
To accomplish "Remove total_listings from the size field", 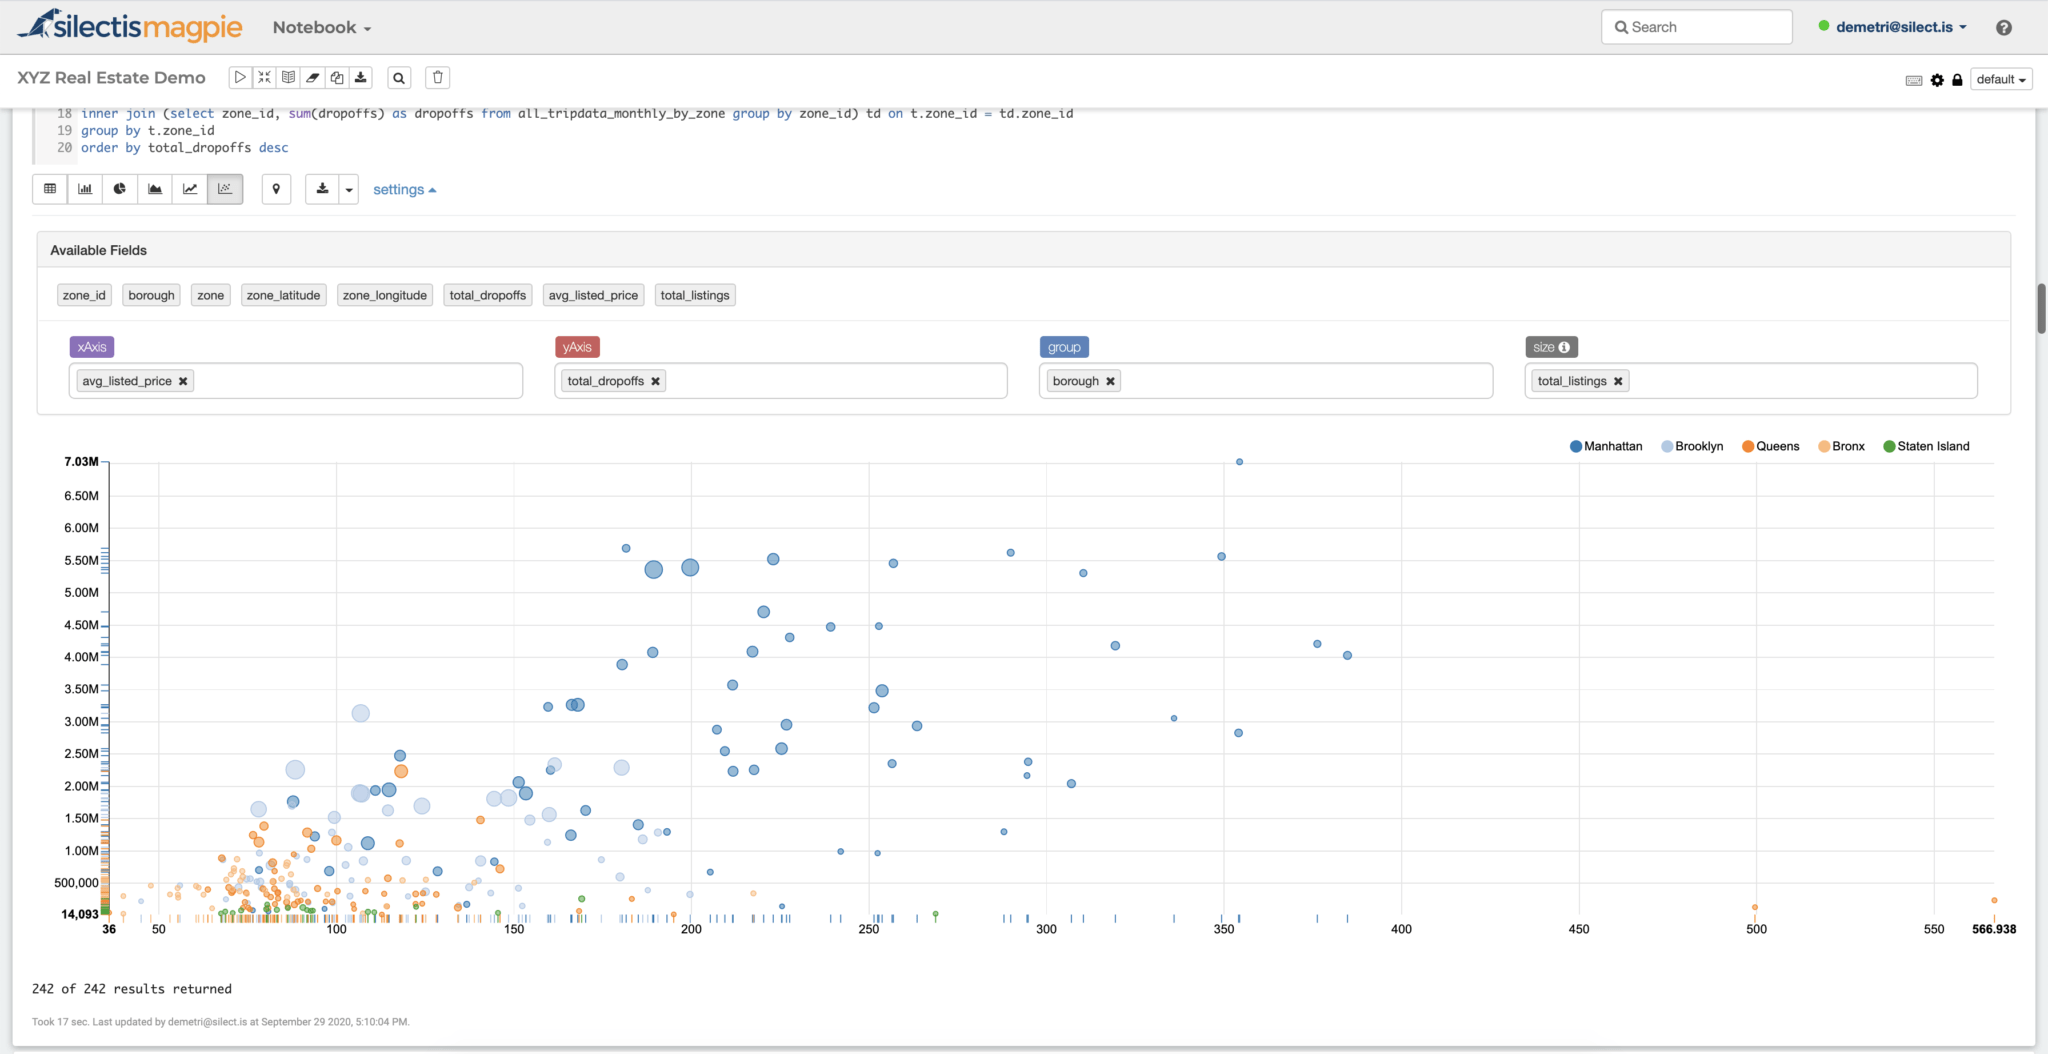I will (x=1617, y=381).
